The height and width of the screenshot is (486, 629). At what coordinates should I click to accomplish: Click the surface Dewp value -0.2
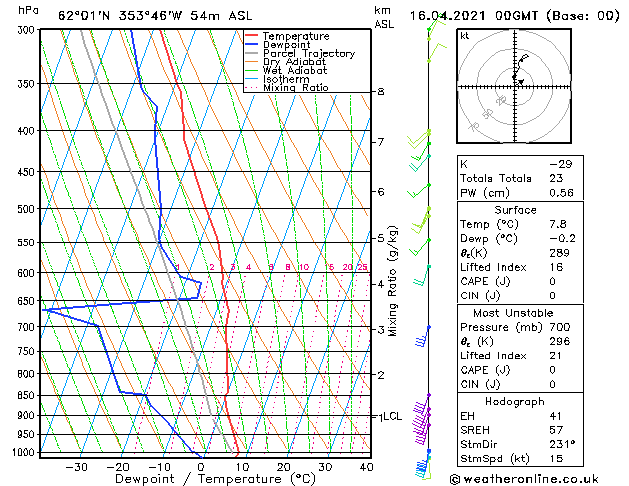(x=562, y=238)
